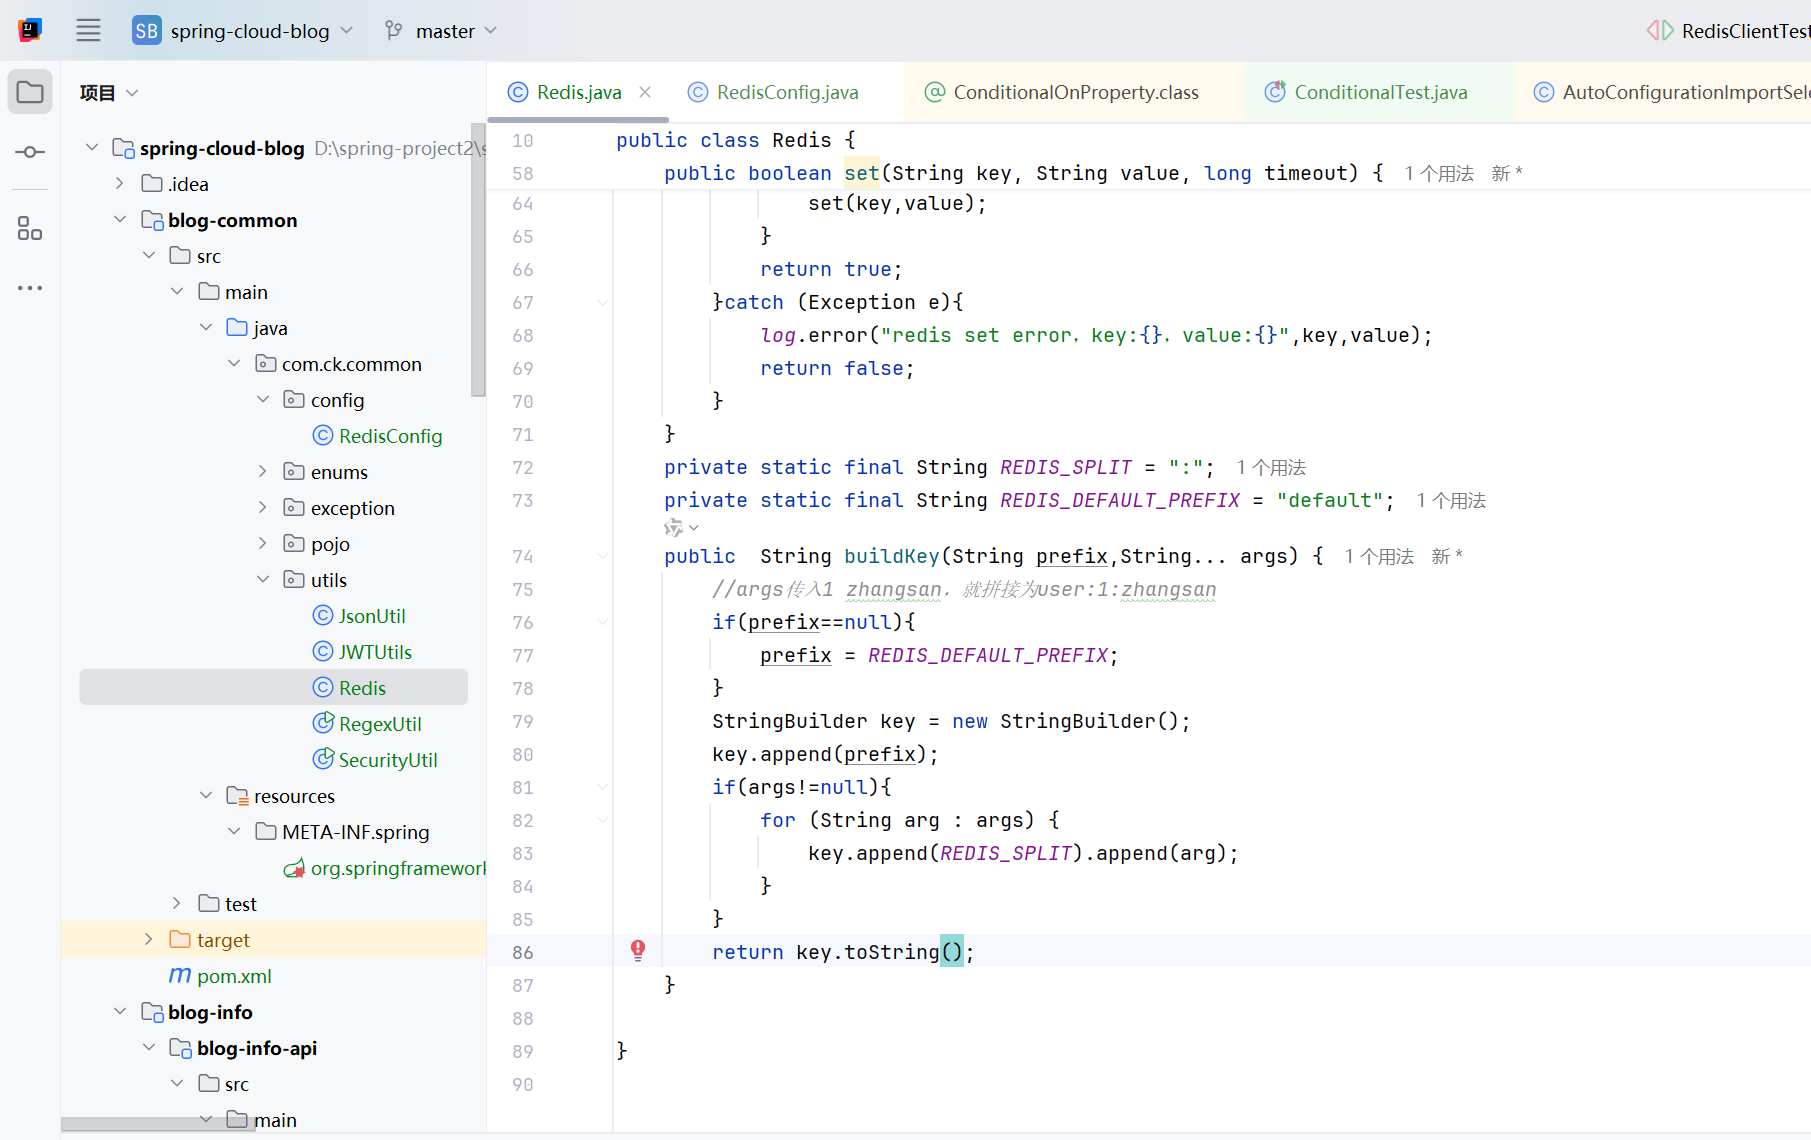
Task: Click the org.springframework file icon
Action: click(294, 868)
